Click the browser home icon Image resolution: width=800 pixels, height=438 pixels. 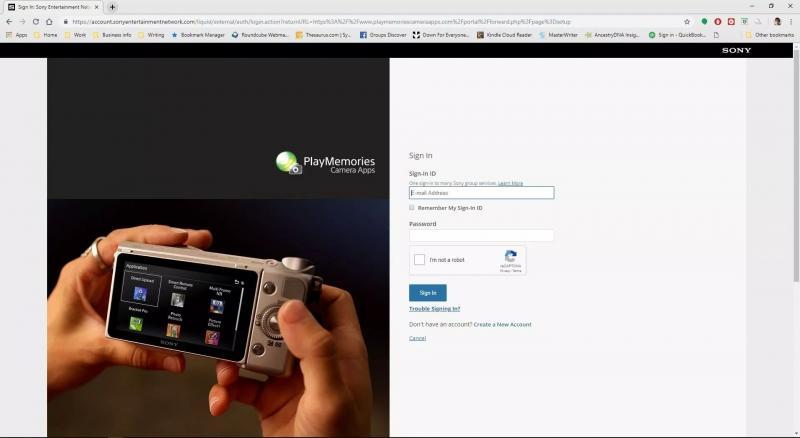(49, 21)
